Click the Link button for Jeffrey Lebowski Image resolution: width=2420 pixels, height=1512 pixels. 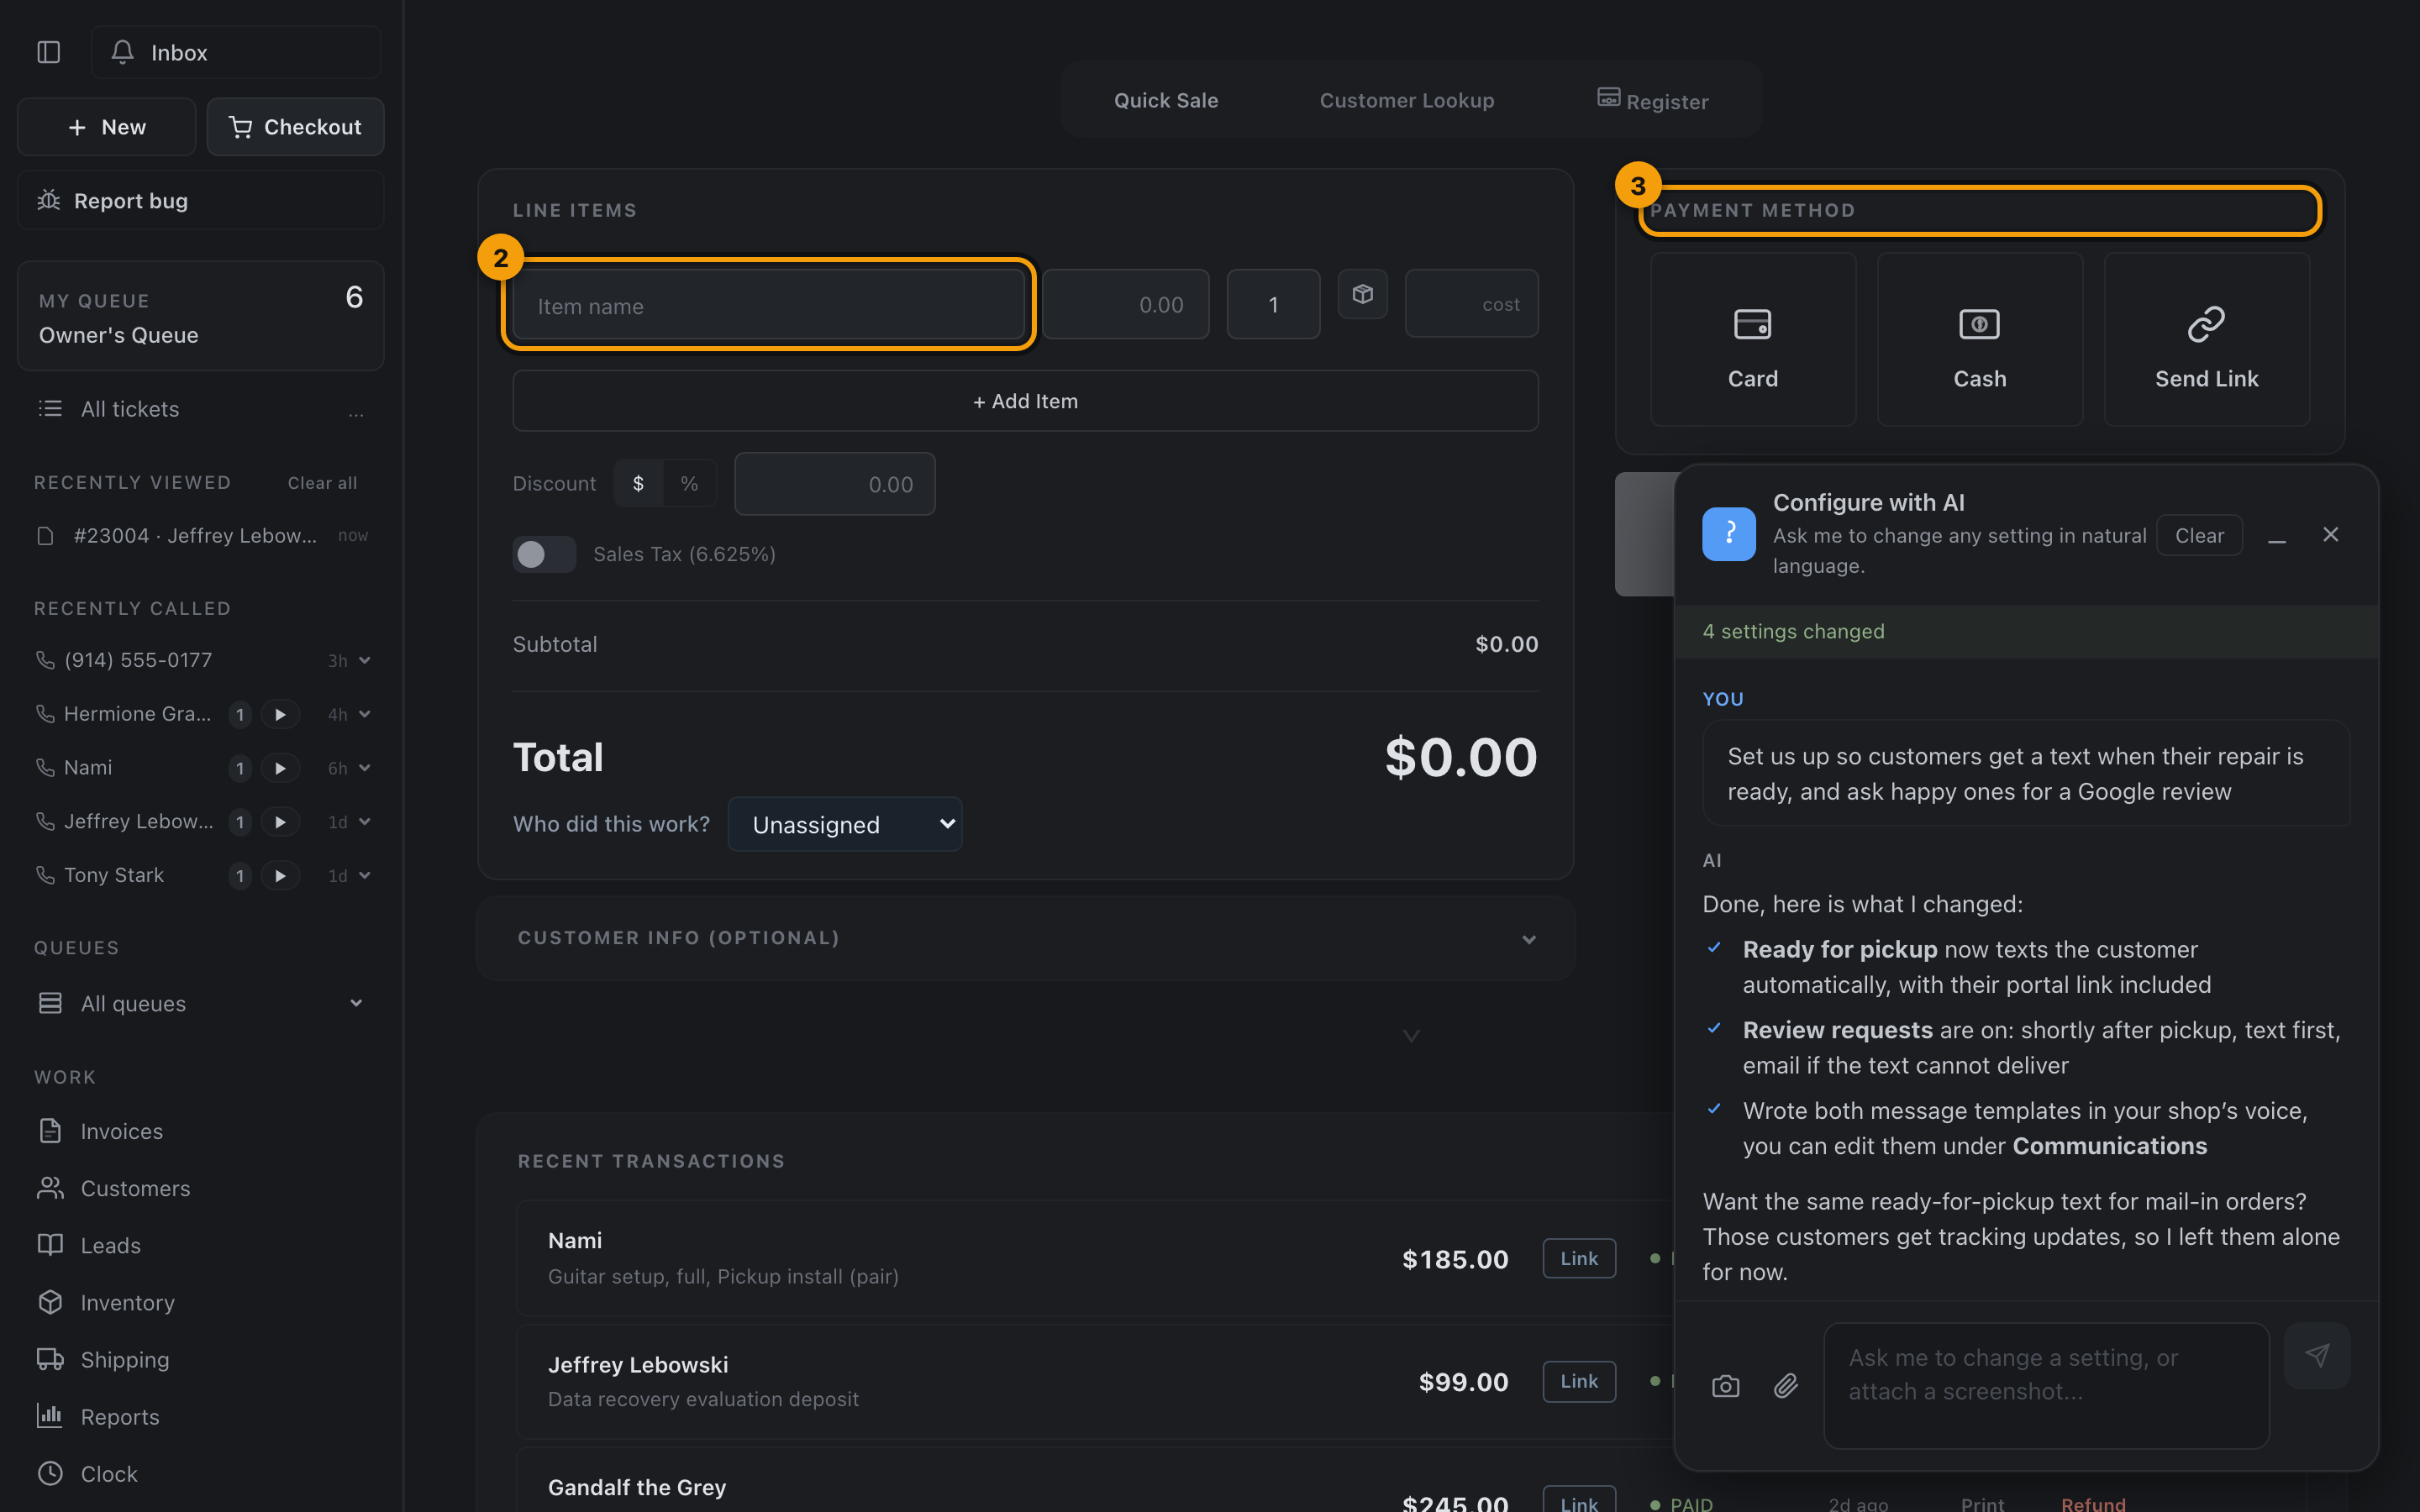(x=1579, y=1381)
